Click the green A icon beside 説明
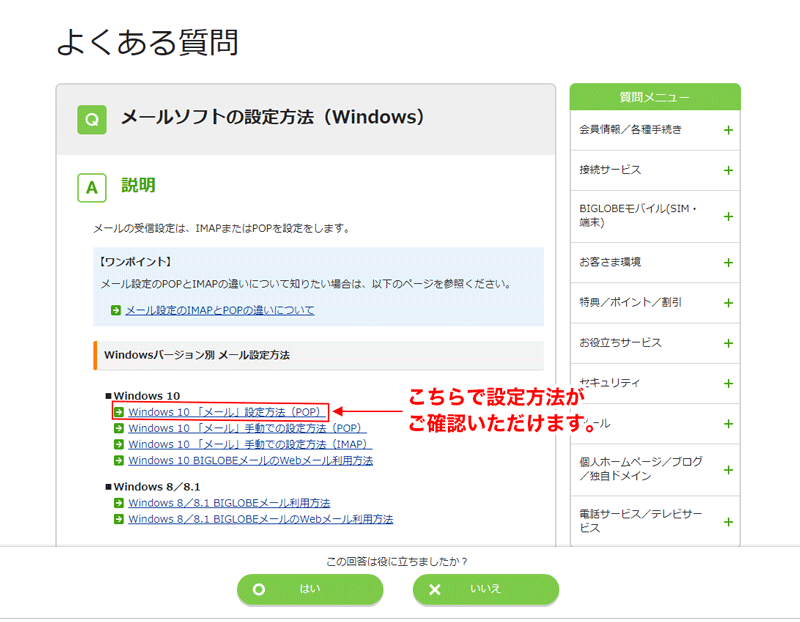800x622 pixels. pyautogui.click(x=91, y=188)
